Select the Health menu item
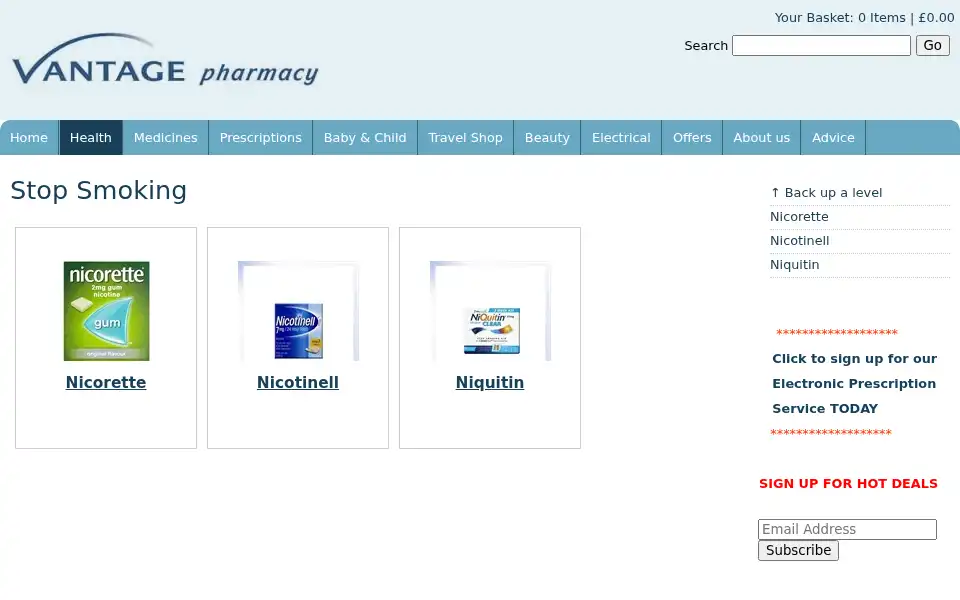 point(91,138)
